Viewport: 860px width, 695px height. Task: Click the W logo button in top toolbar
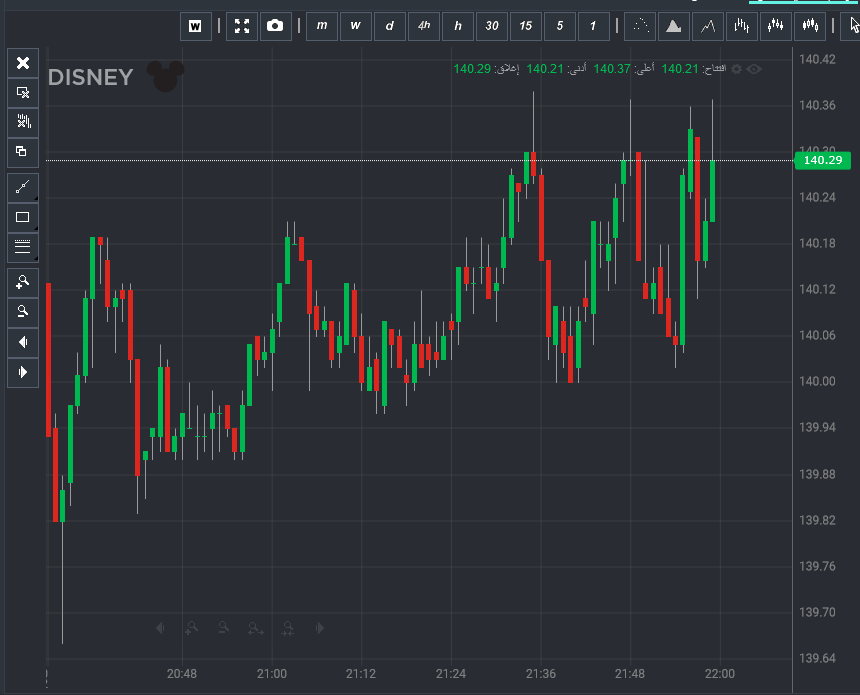click(x=196, y=26)
